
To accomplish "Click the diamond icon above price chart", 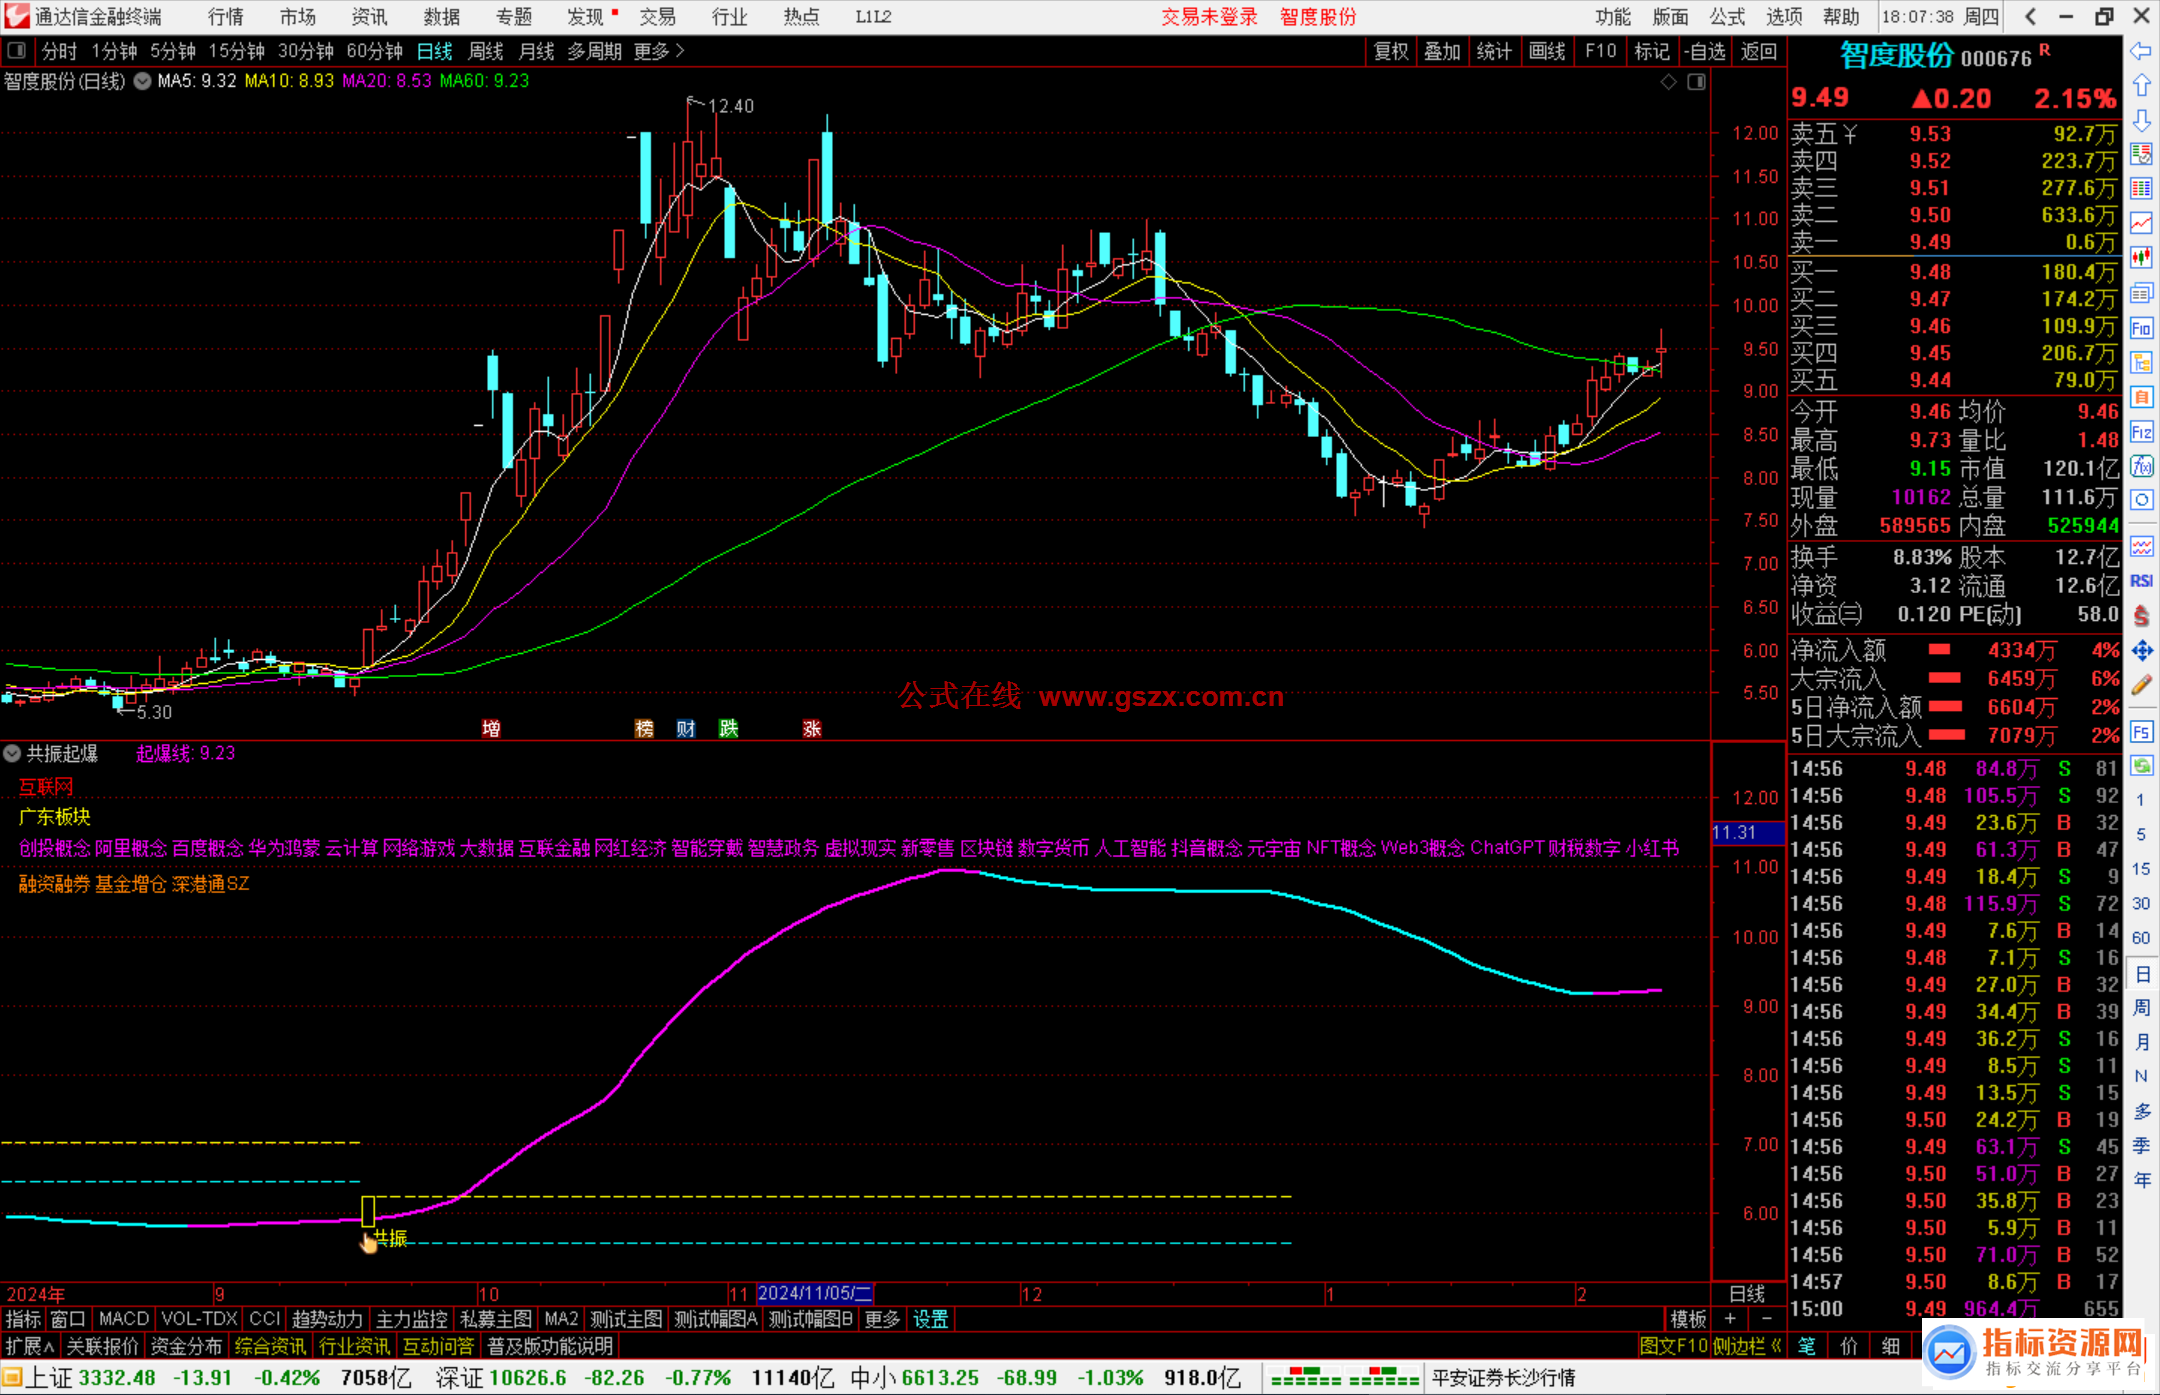I will click(x=1668, y=82).
